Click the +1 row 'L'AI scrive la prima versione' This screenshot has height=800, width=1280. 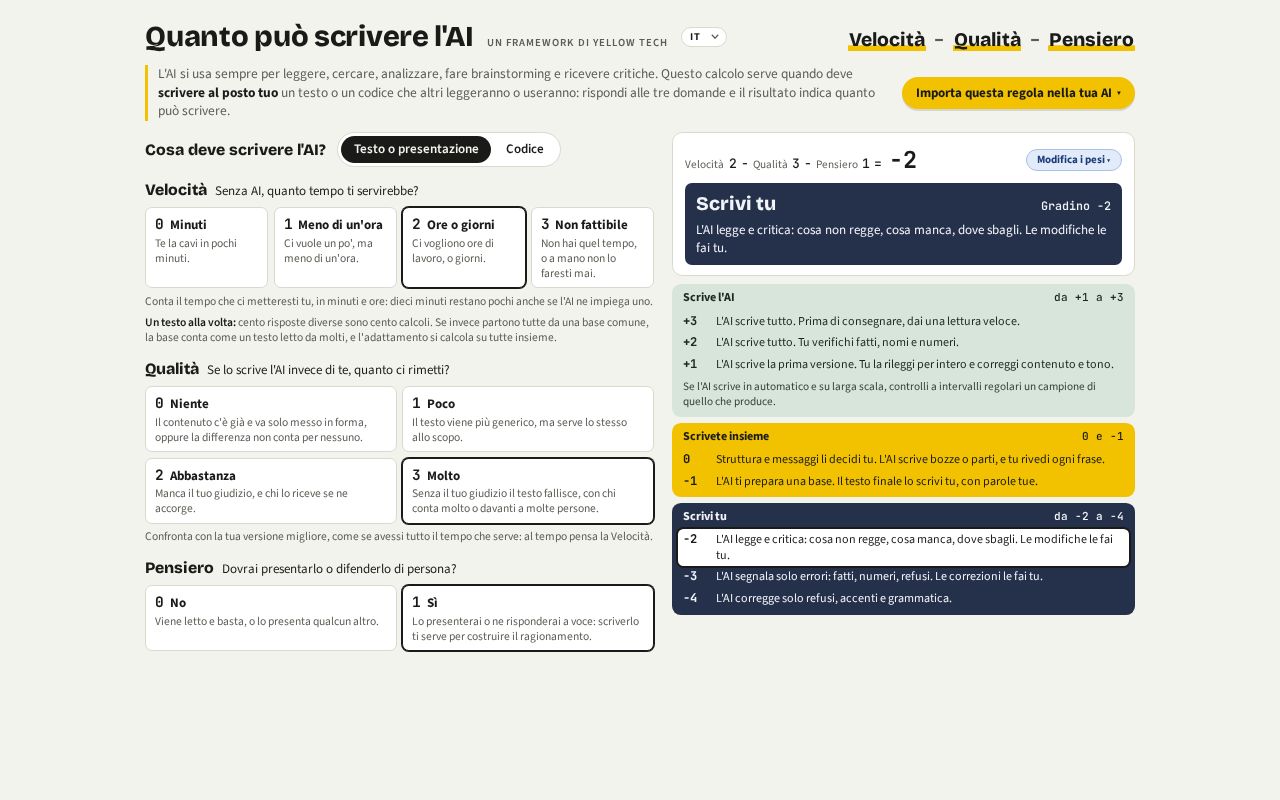[903, 364]
